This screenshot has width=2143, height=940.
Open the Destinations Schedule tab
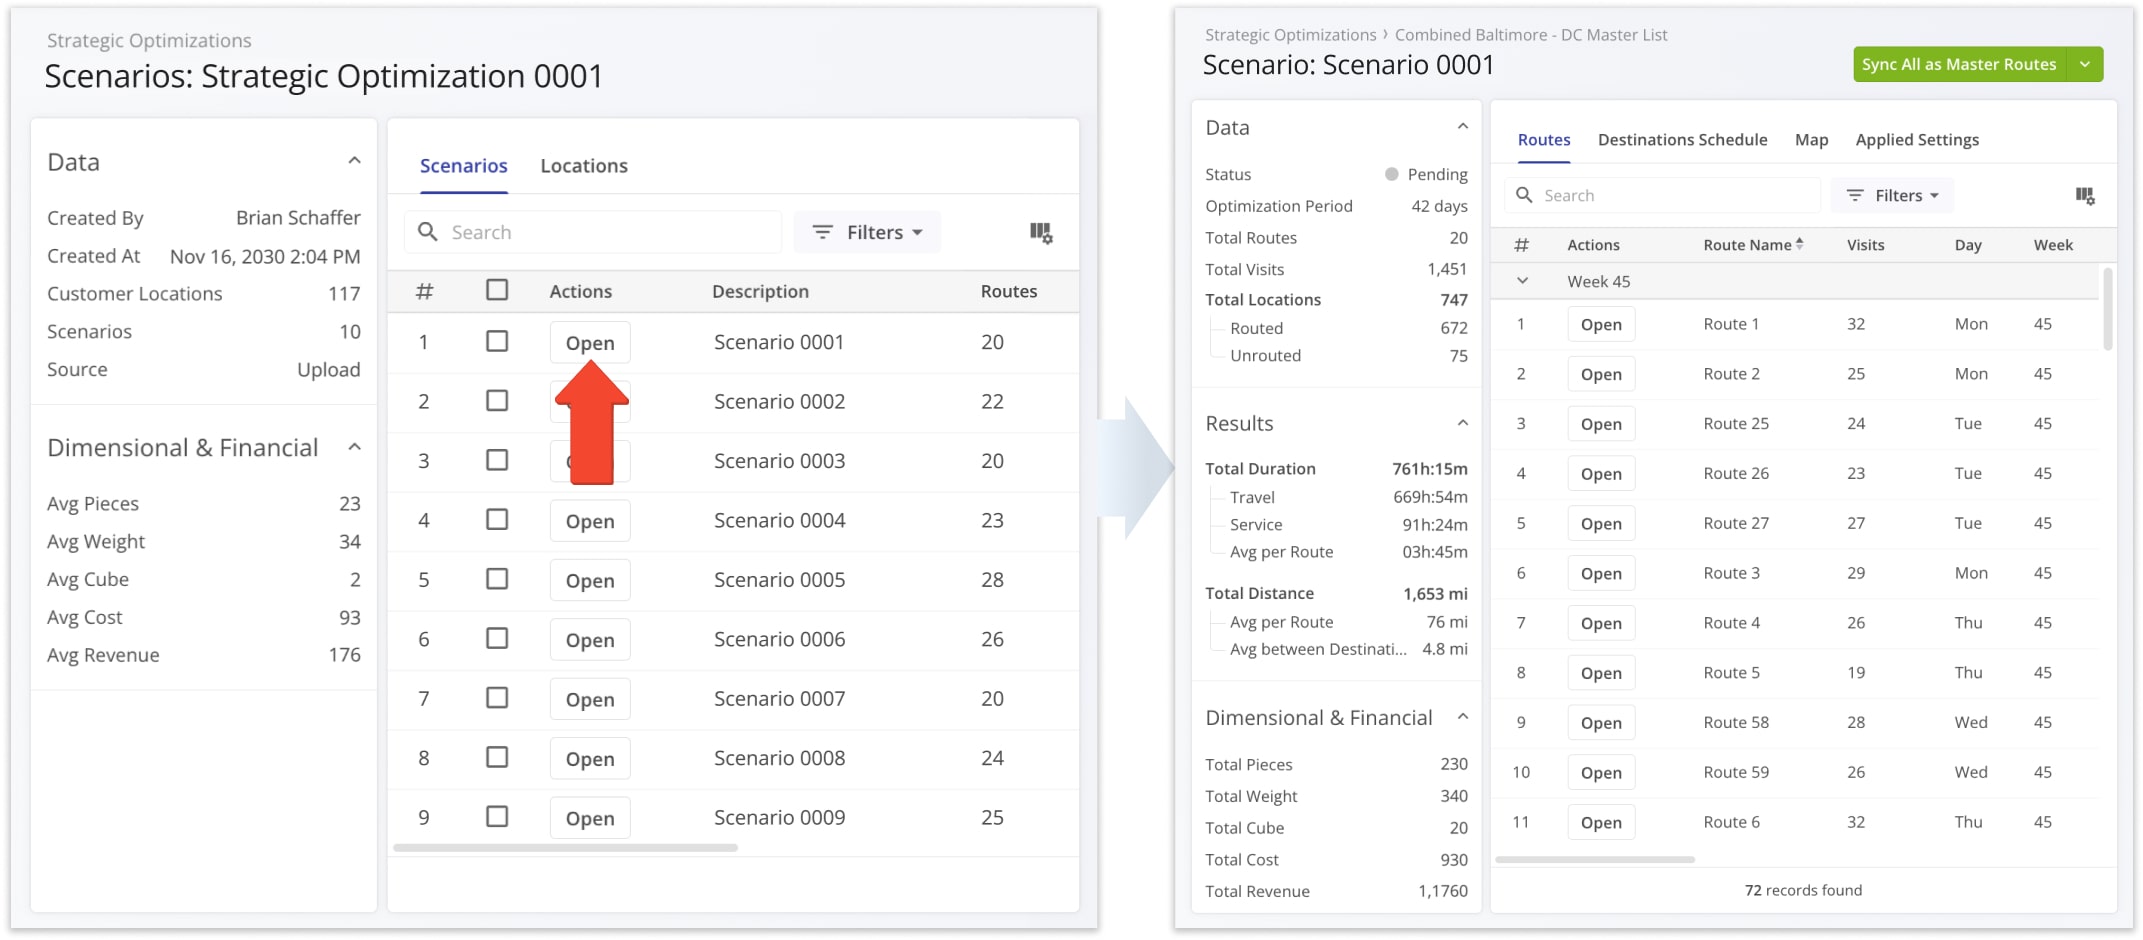pos(1683,139)
